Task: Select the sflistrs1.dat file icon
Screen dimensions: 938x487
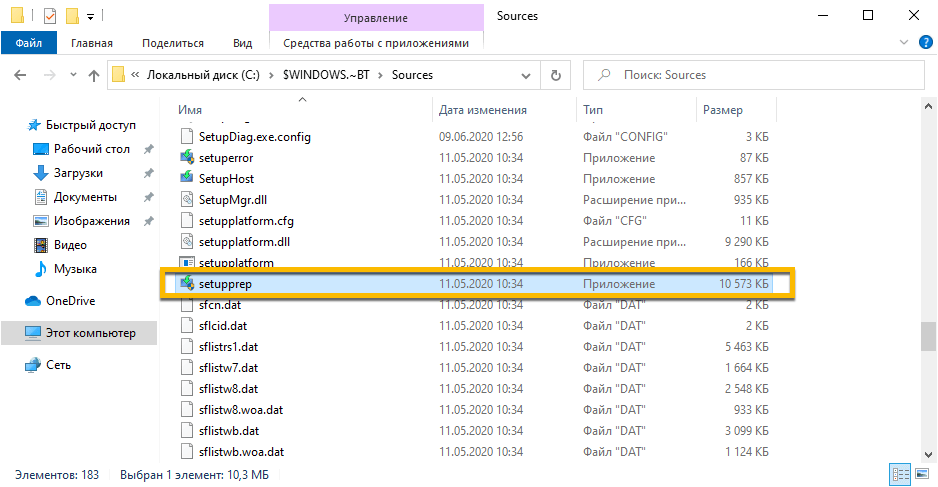Action: point(187,346)
